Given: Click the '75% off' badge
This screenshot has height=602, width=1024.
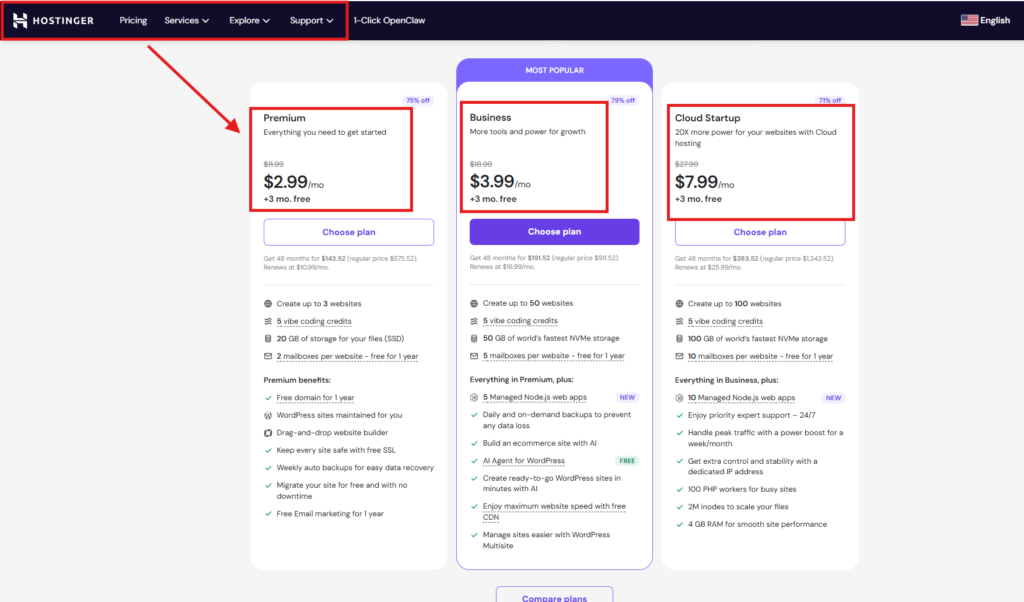Looking at the screenshot, I should (x=418, y=101).
